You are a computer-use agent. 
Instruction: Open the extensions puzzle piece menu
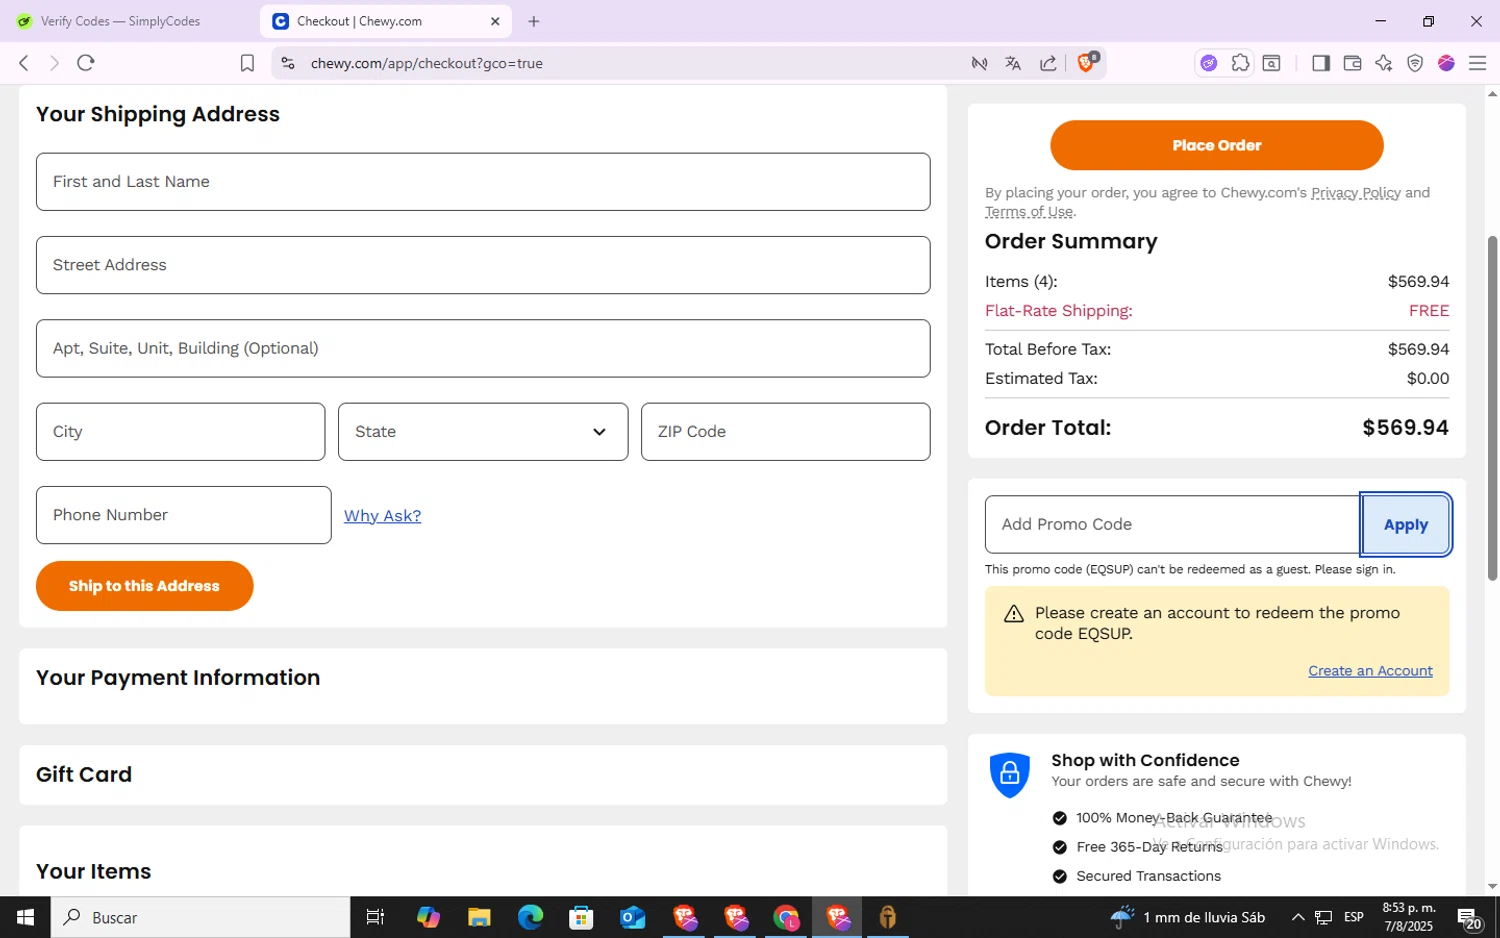coord(1240,63)
